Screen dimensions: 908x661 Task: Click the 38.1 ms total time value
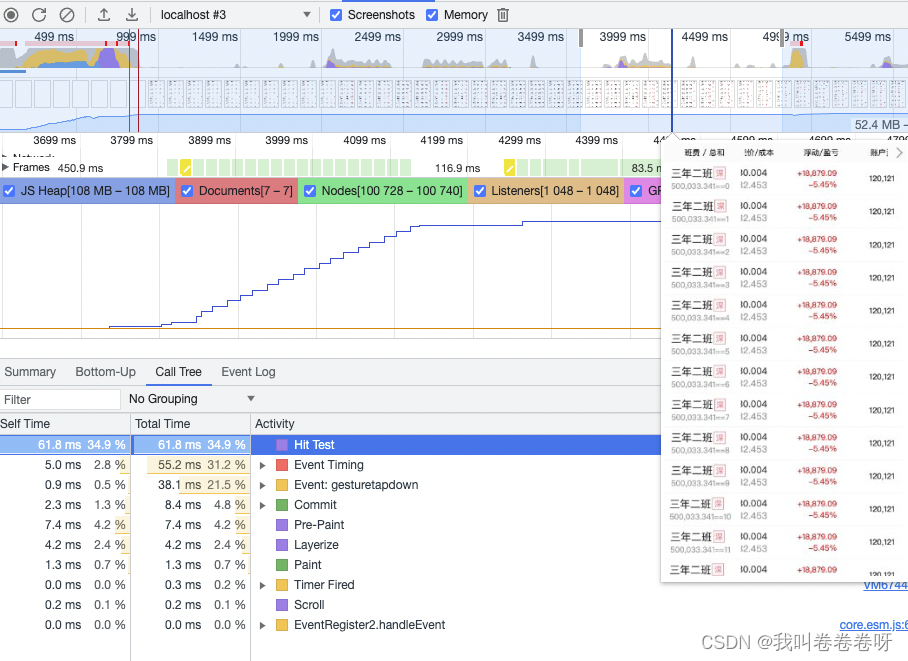[x=180, y=485]
